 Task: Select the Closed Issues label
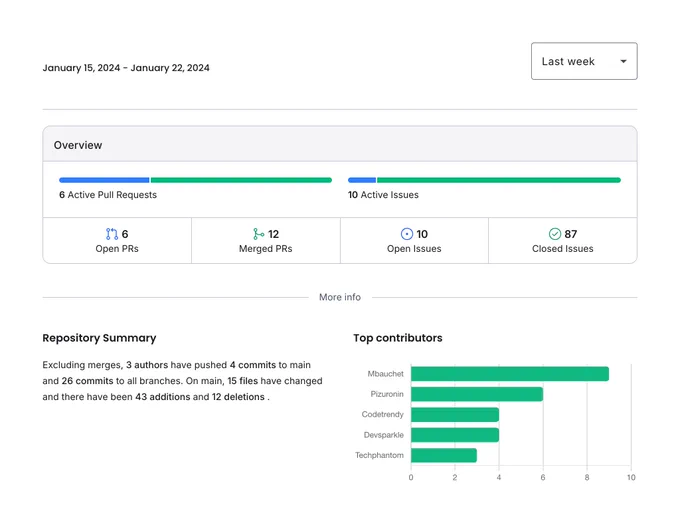point(562,249)
